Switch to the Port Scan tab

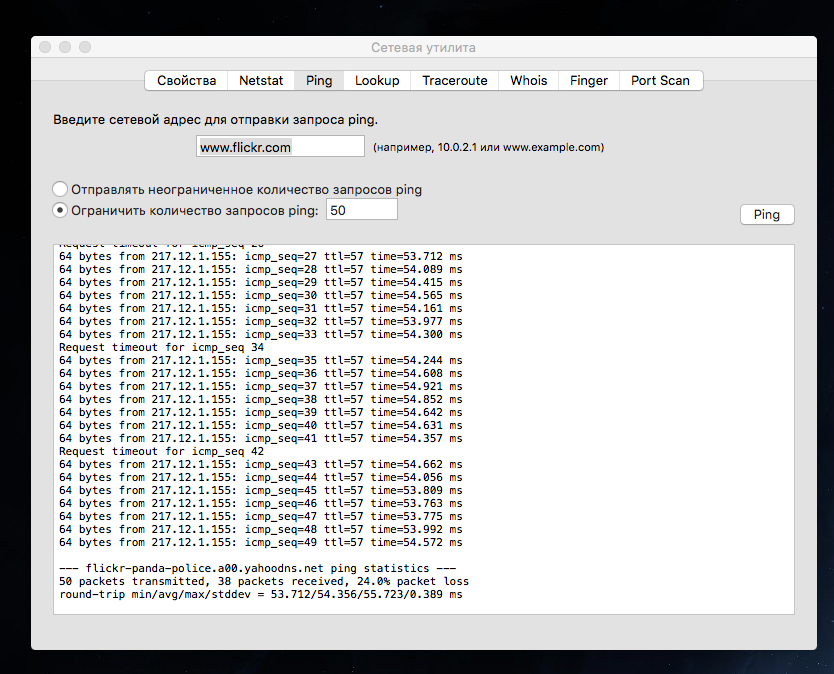[x=661, y=81]
